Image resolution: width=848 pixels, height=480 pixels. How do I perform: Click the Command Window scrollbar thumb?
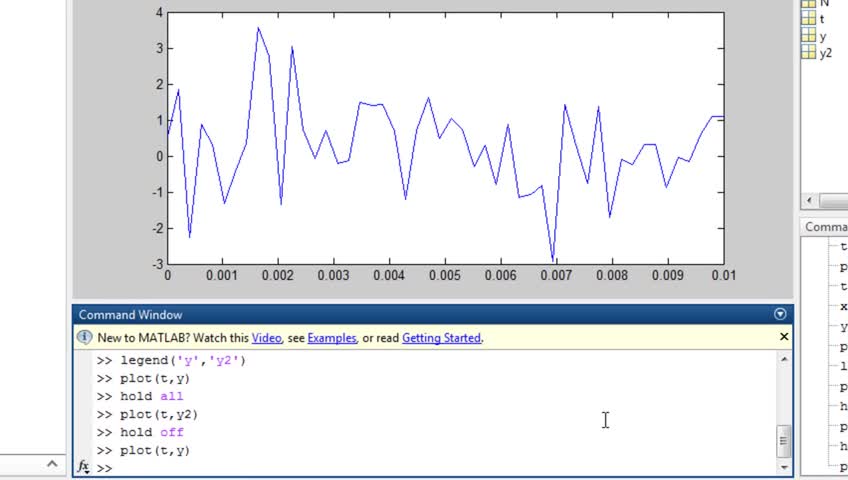tap(784, 441)
